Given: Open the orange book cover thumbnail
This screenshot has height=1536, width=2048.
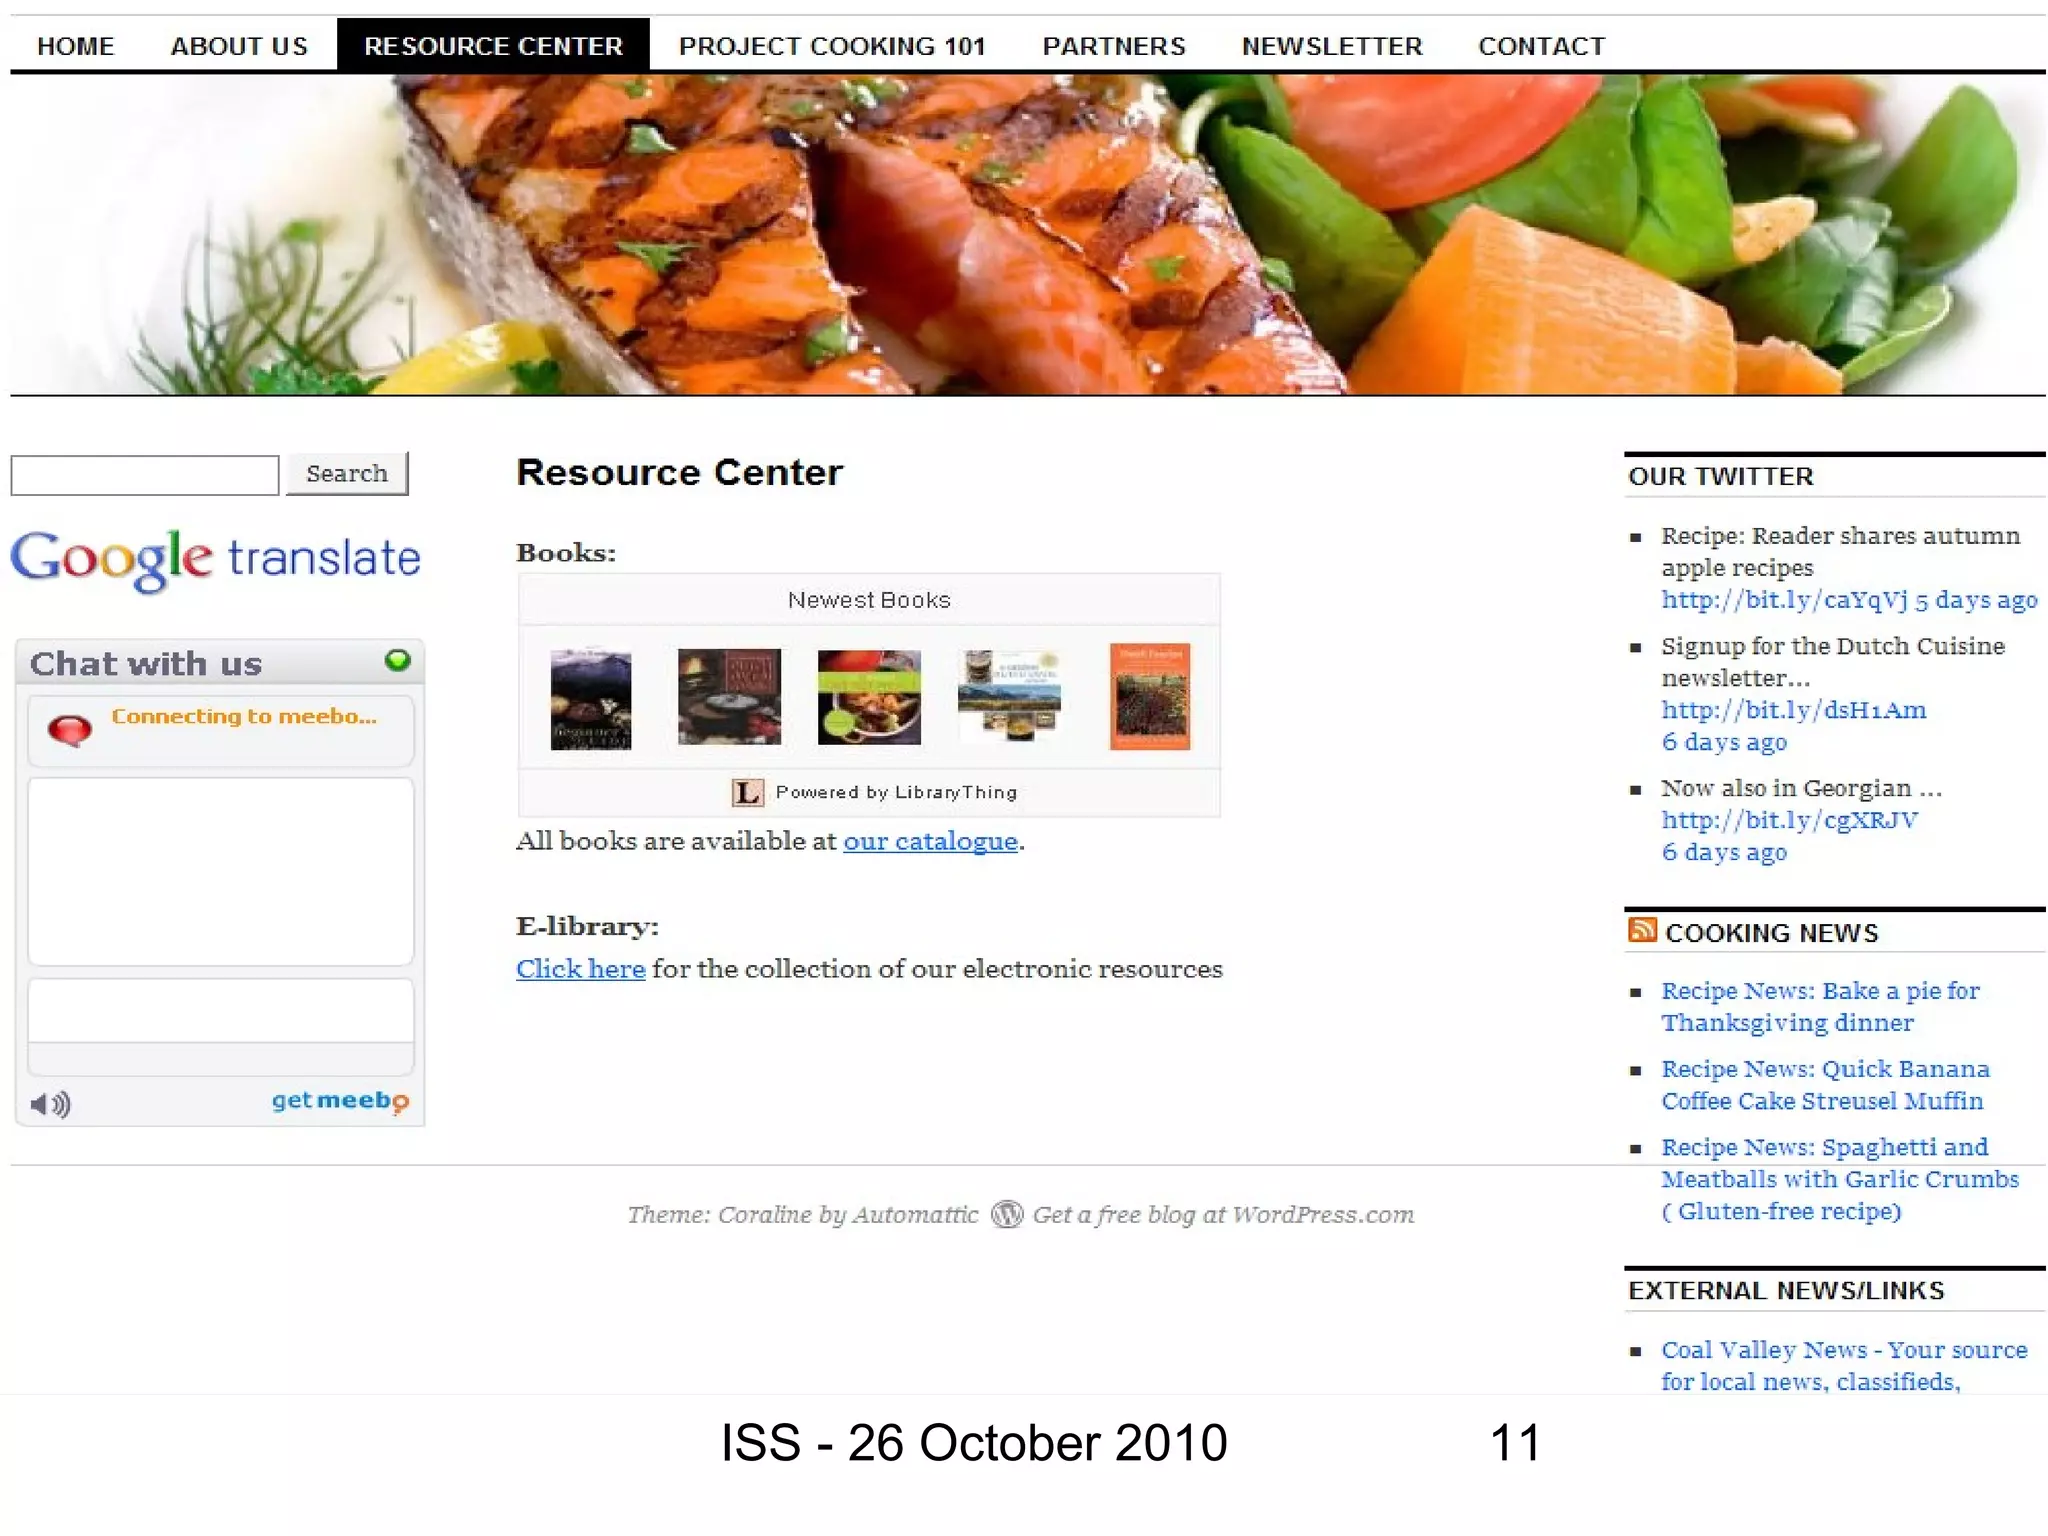Looking at the screenshot, I should 1150,697.
